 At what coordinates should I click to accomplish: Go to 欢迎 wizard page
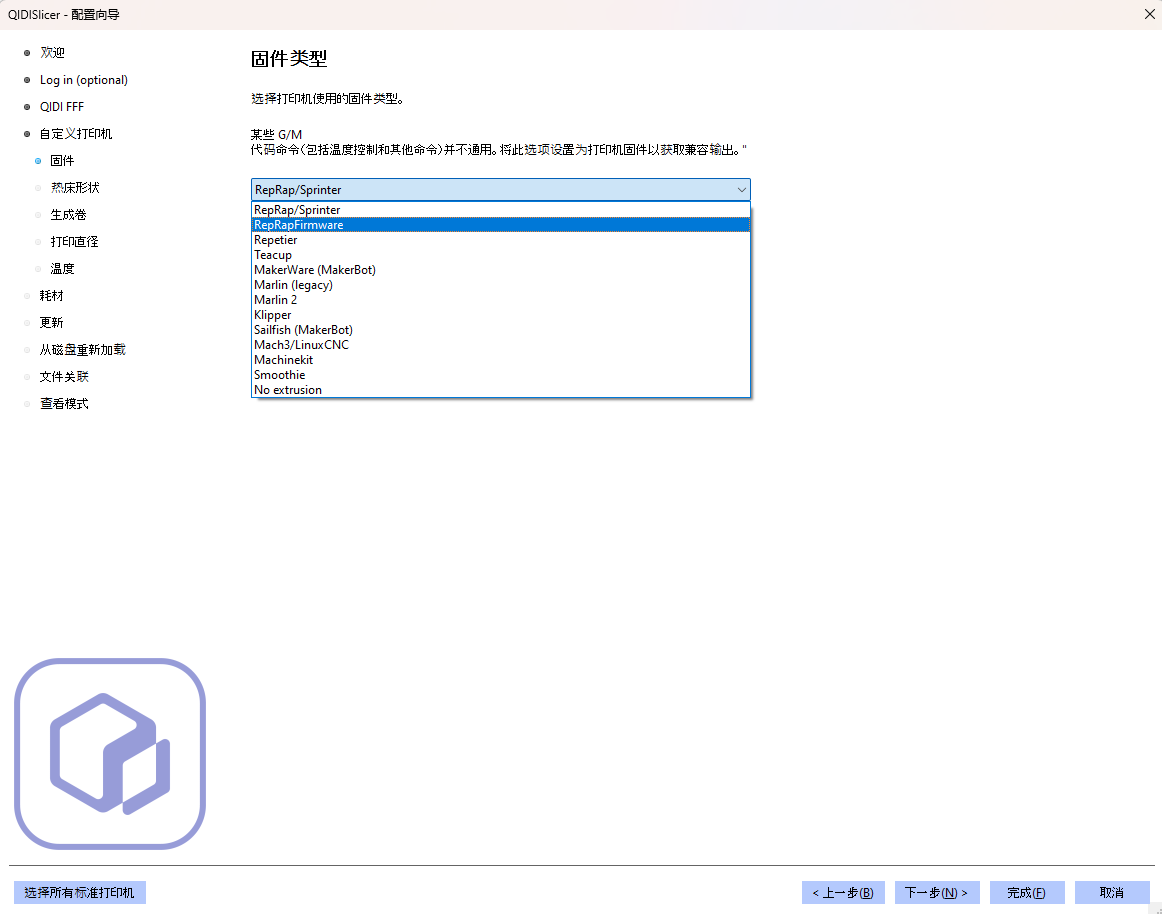pyautogui.click(x=53, y=53)
